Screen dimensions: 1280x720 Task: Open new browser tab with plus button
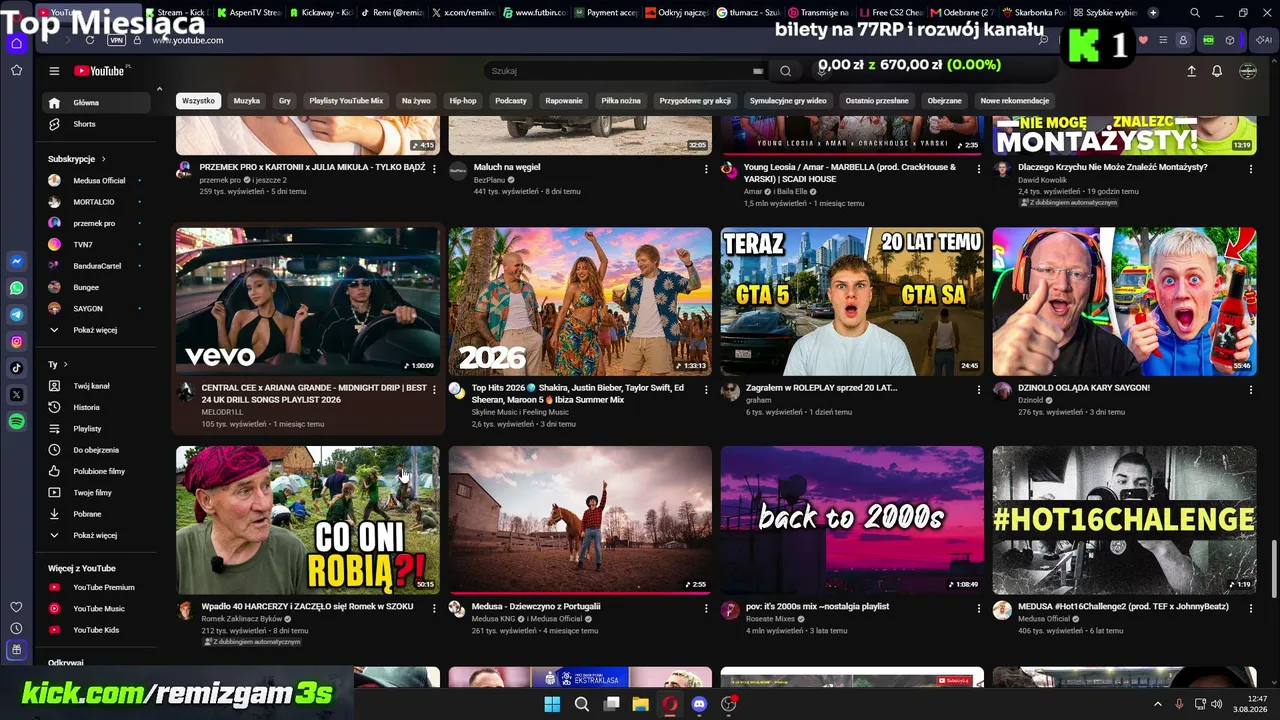pos(1153,13)
